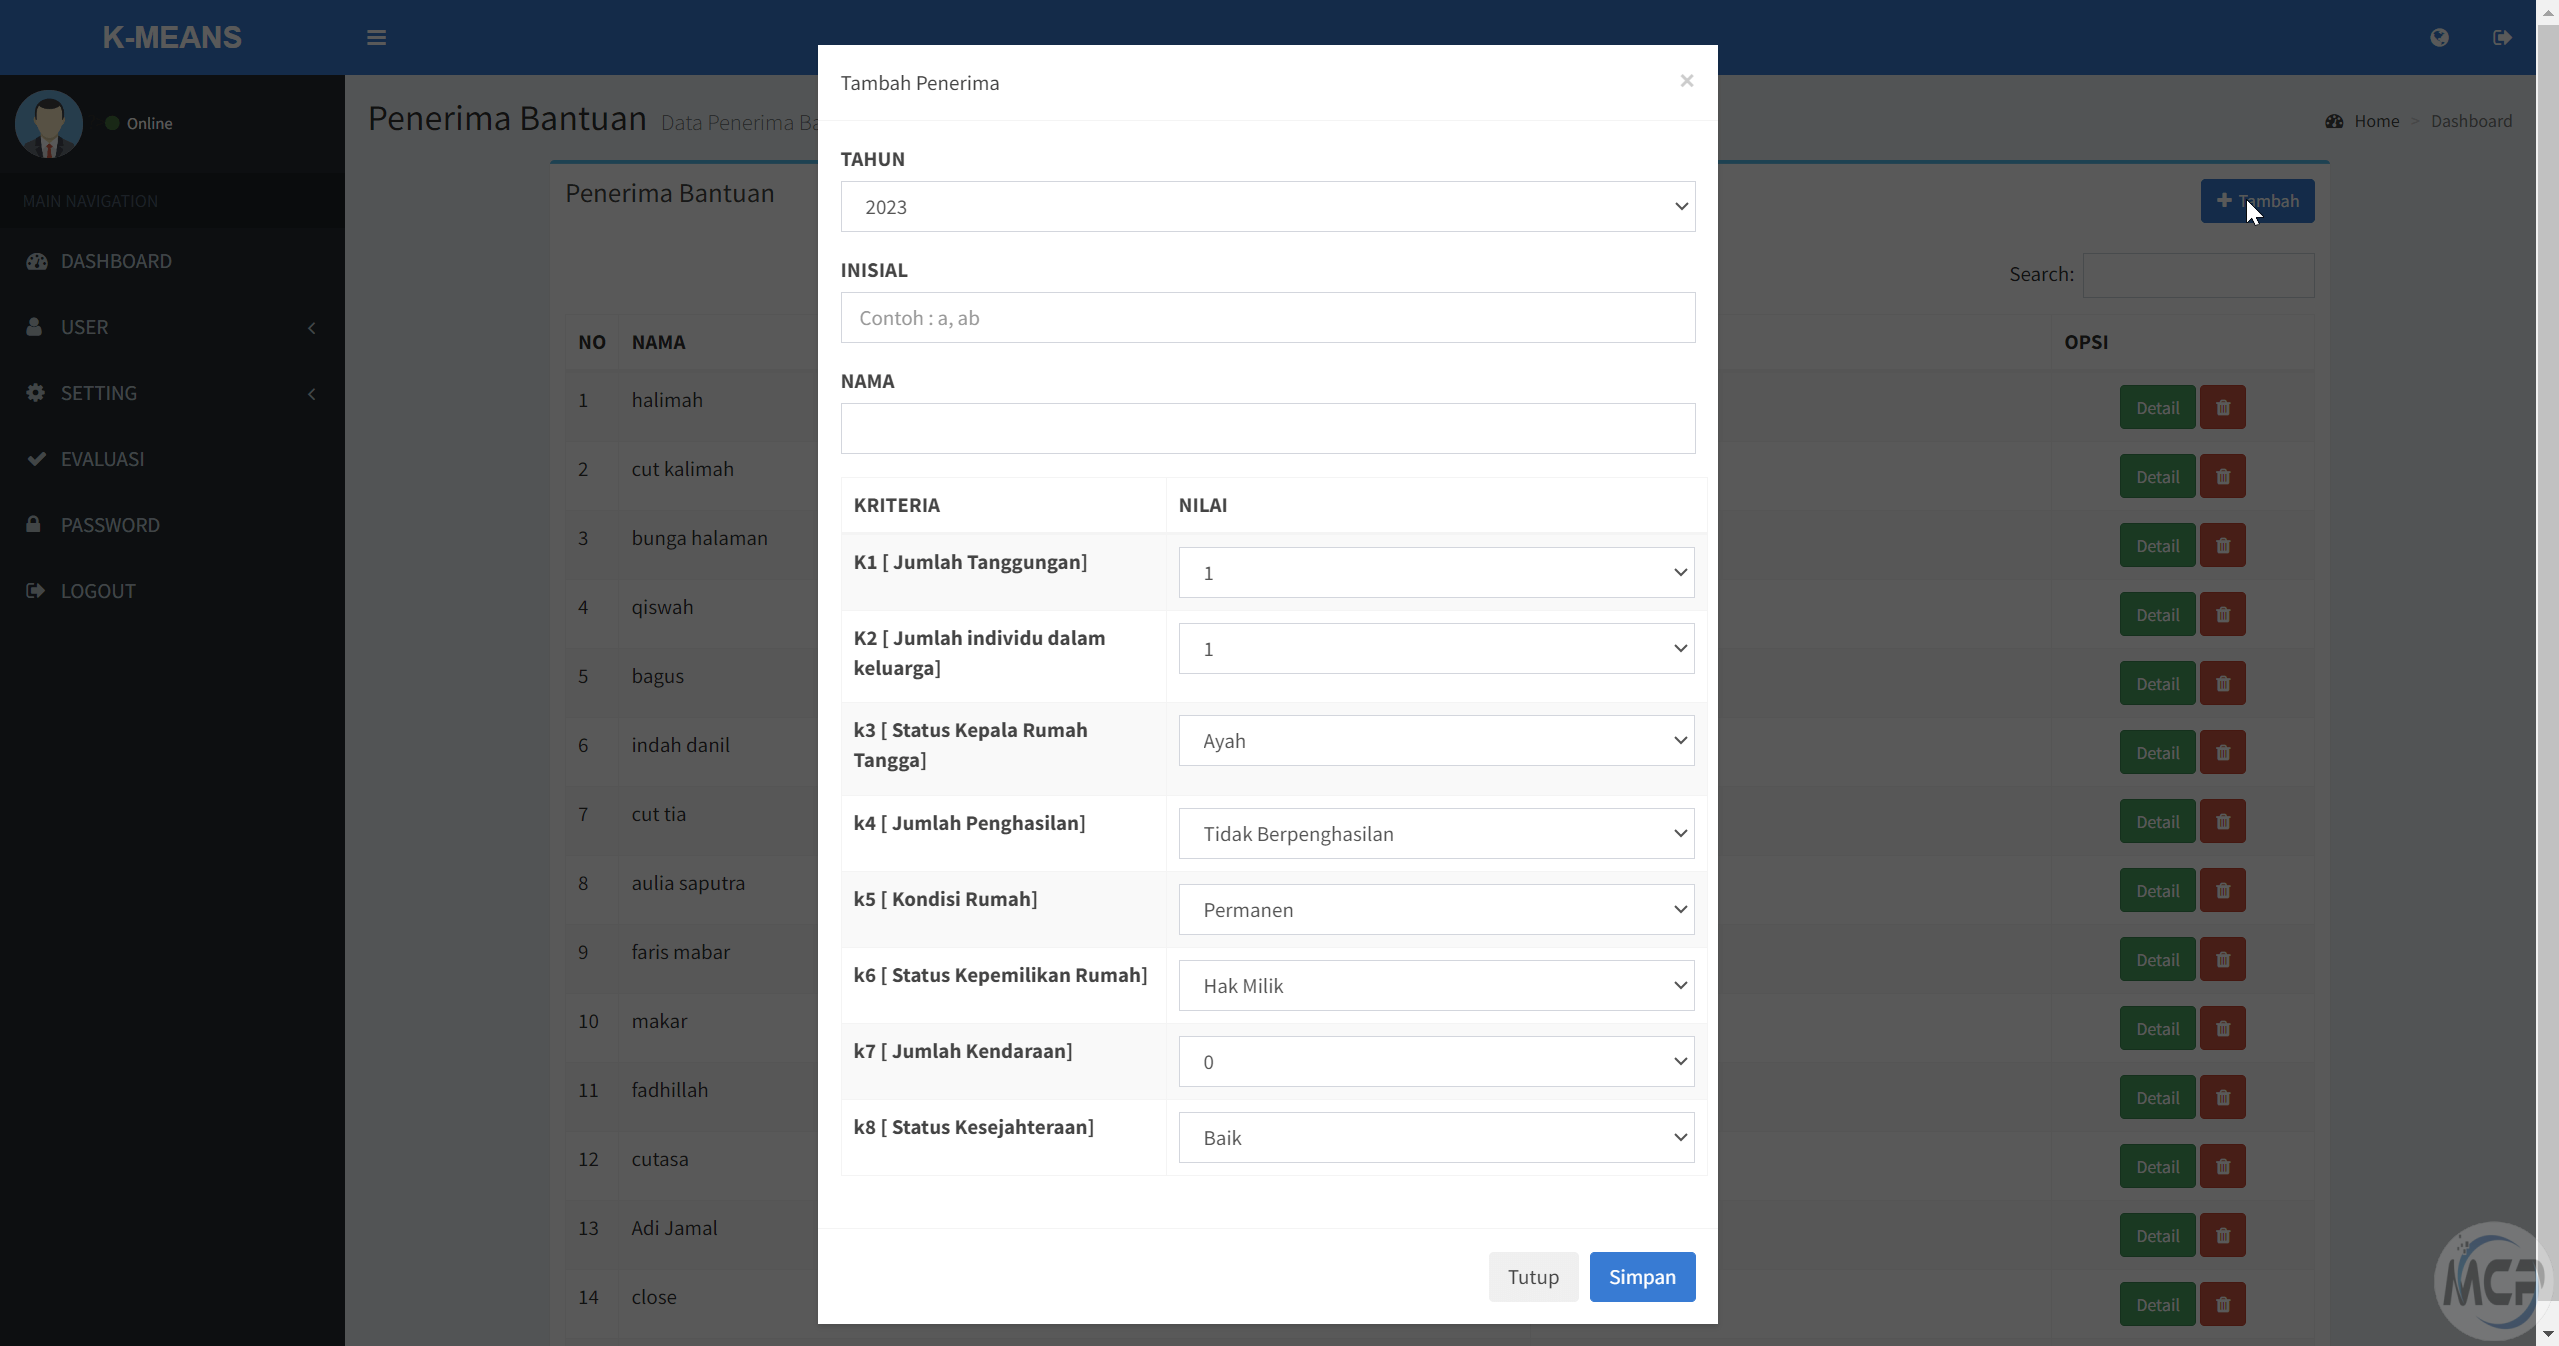This screenshot has width=2559, height=1346.
Task: Open k3 Status Kepala Rumah Tangga dropdown
Action: click(x=1436, y=741)
